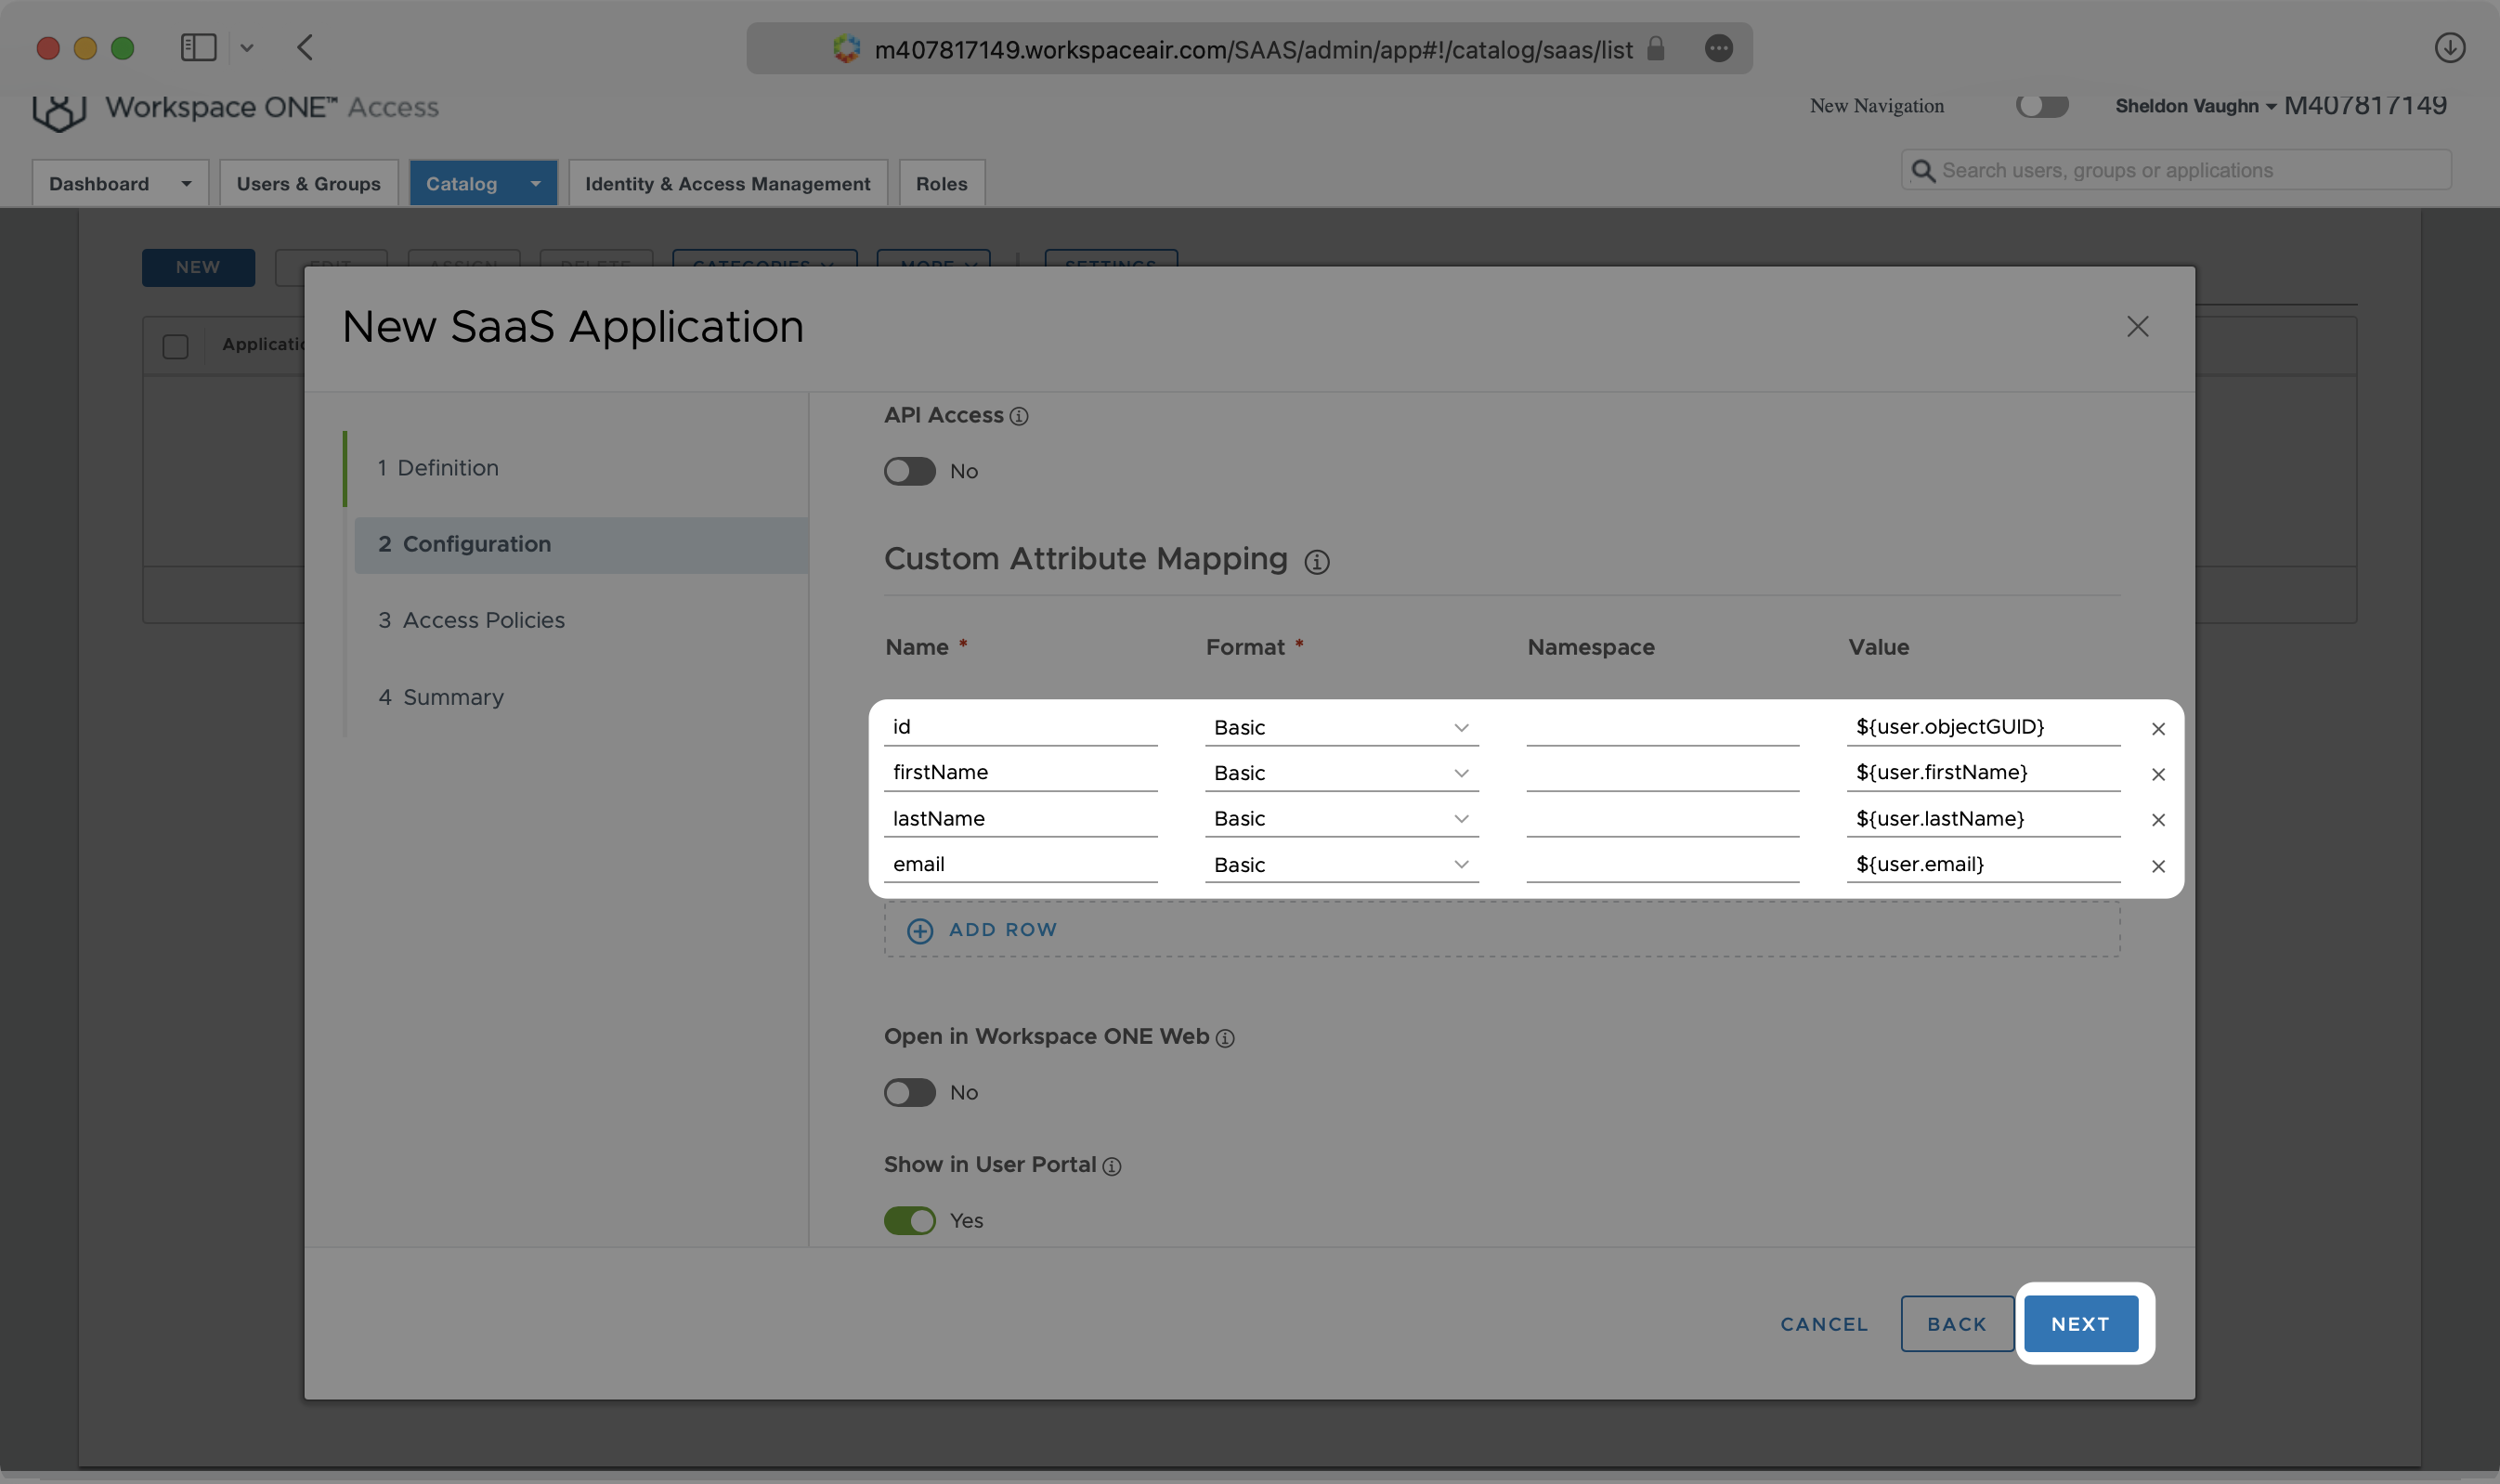Click the Show in User Portal info icon
Viewport: 2500px width, 1484px height.
1113,1166
